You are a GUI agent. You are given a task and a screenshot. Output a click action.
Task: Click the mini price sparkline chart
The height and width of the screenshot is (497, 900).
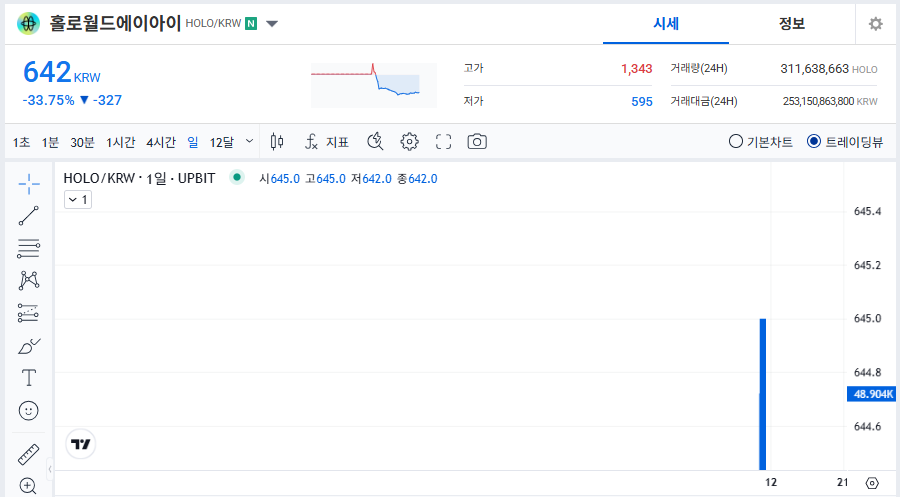click(374, 85)
